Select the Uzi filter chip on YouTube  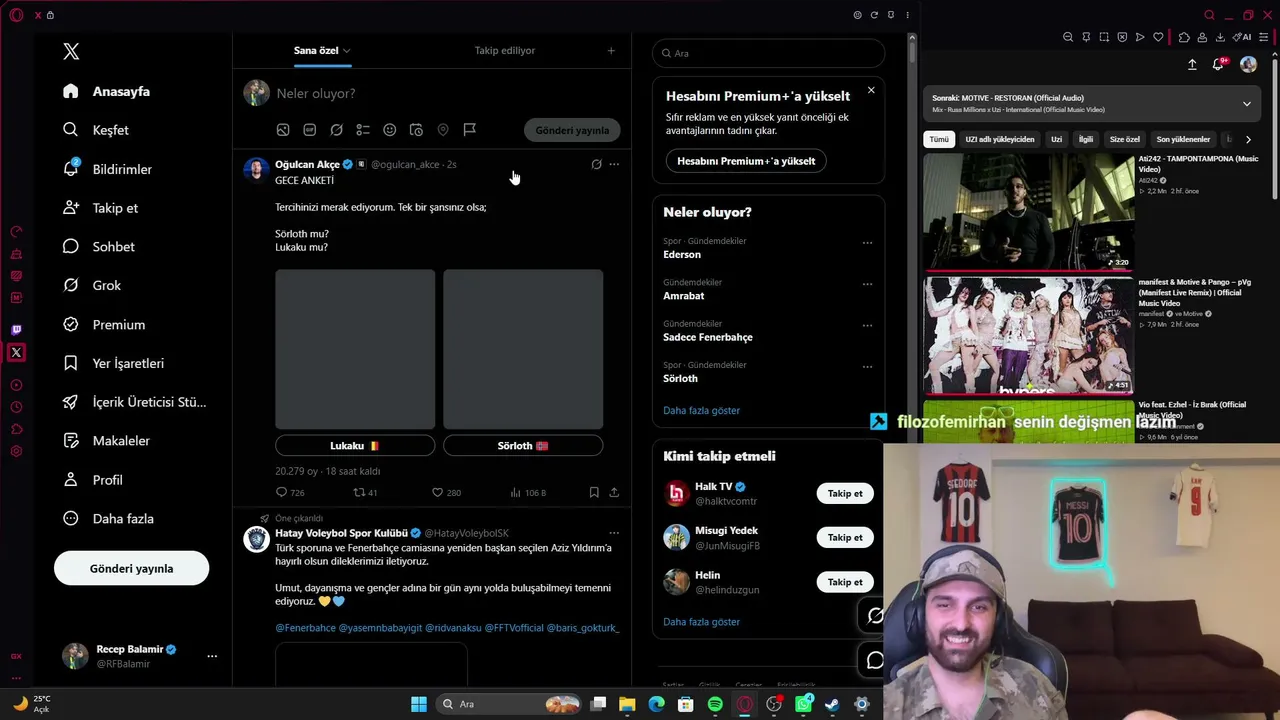coord(1056,139)
